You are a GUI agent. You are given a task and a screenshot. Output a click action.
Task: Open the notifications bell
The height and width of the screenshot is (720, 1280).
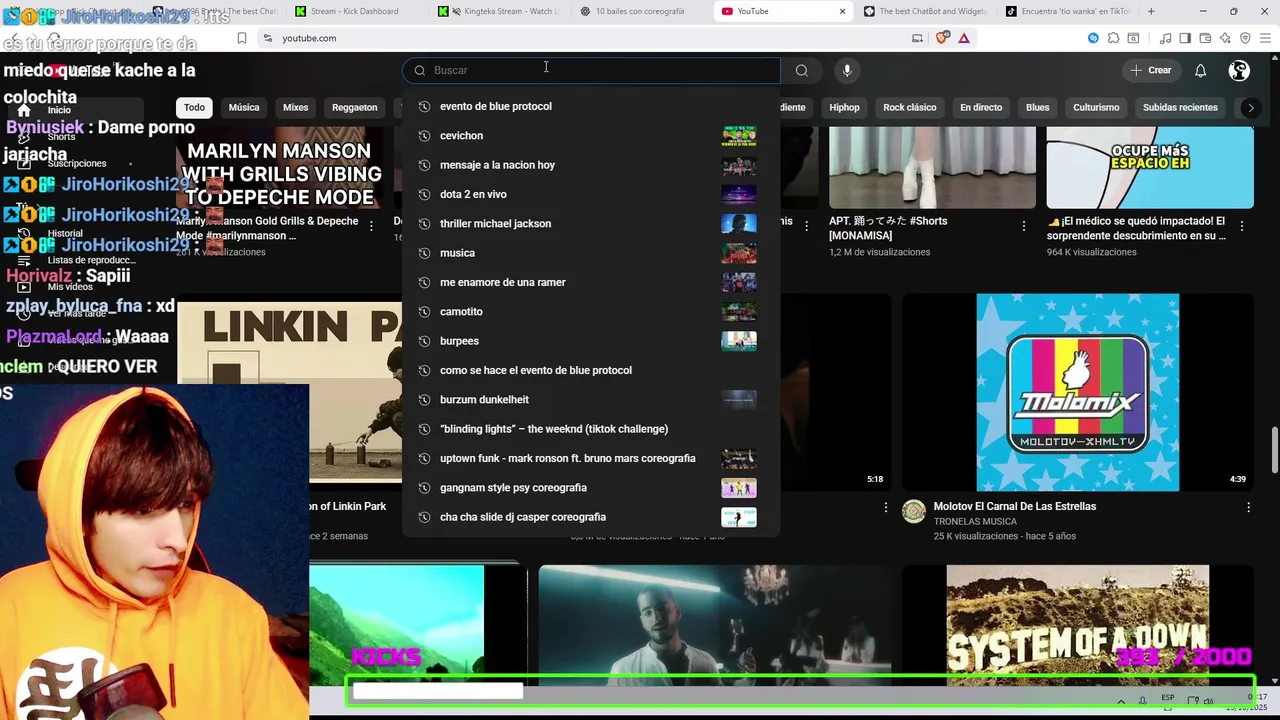click(x=1200, y=70)
